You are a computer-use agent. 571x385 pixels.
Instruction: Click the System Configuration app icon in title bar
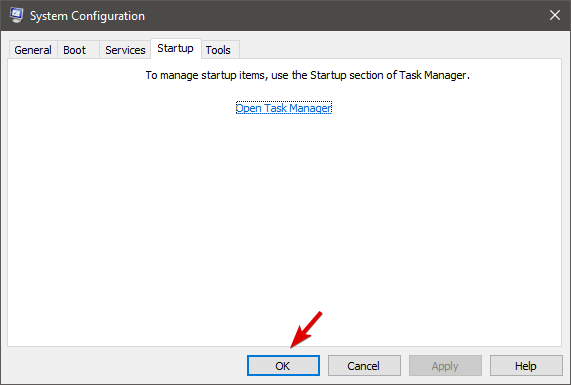(x=16, y=15)
